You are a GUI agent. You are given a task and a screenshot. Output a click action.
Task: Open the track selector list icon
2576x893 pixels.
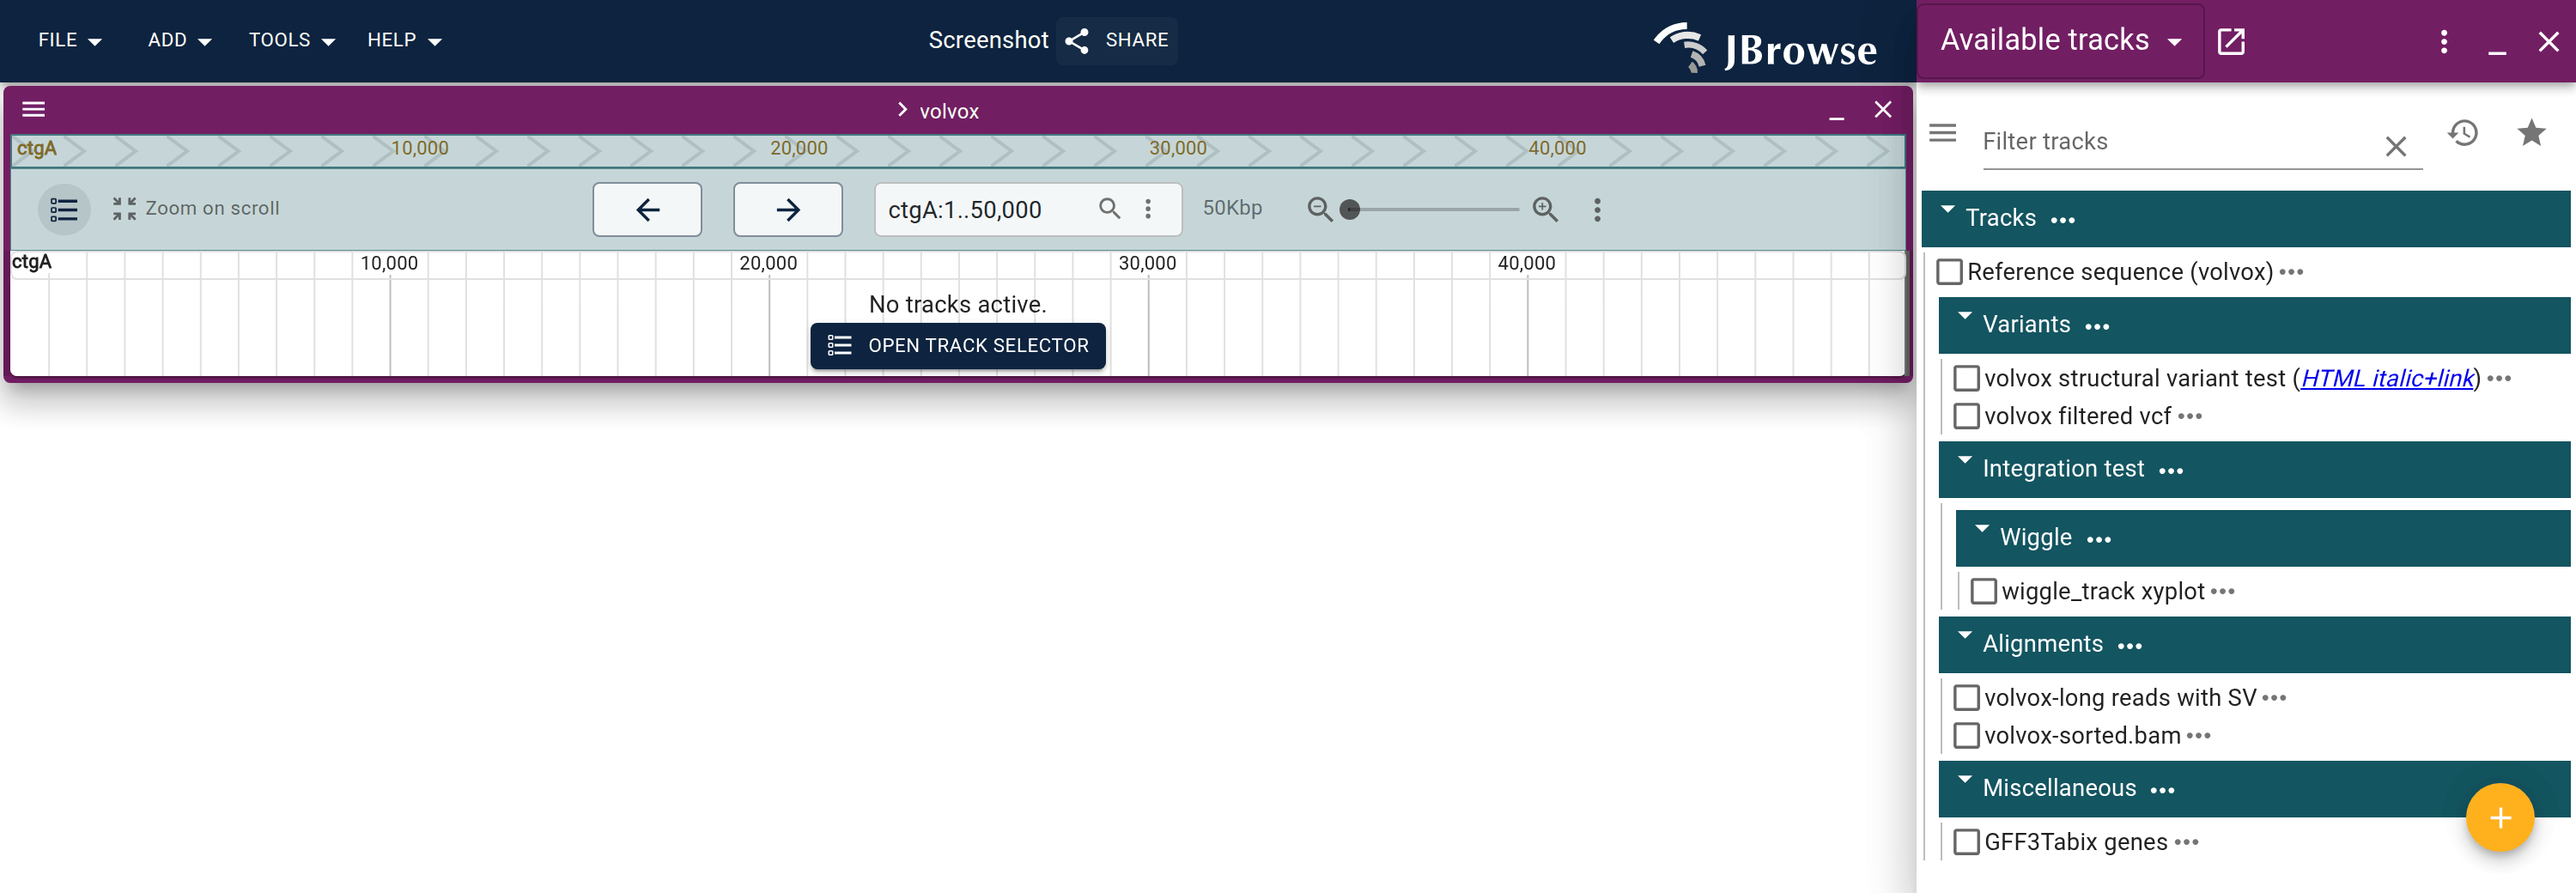64,209
